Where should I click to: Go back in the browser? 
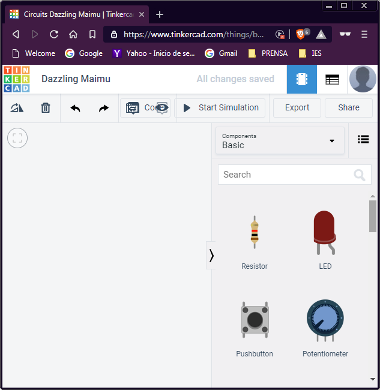[16, 34]
